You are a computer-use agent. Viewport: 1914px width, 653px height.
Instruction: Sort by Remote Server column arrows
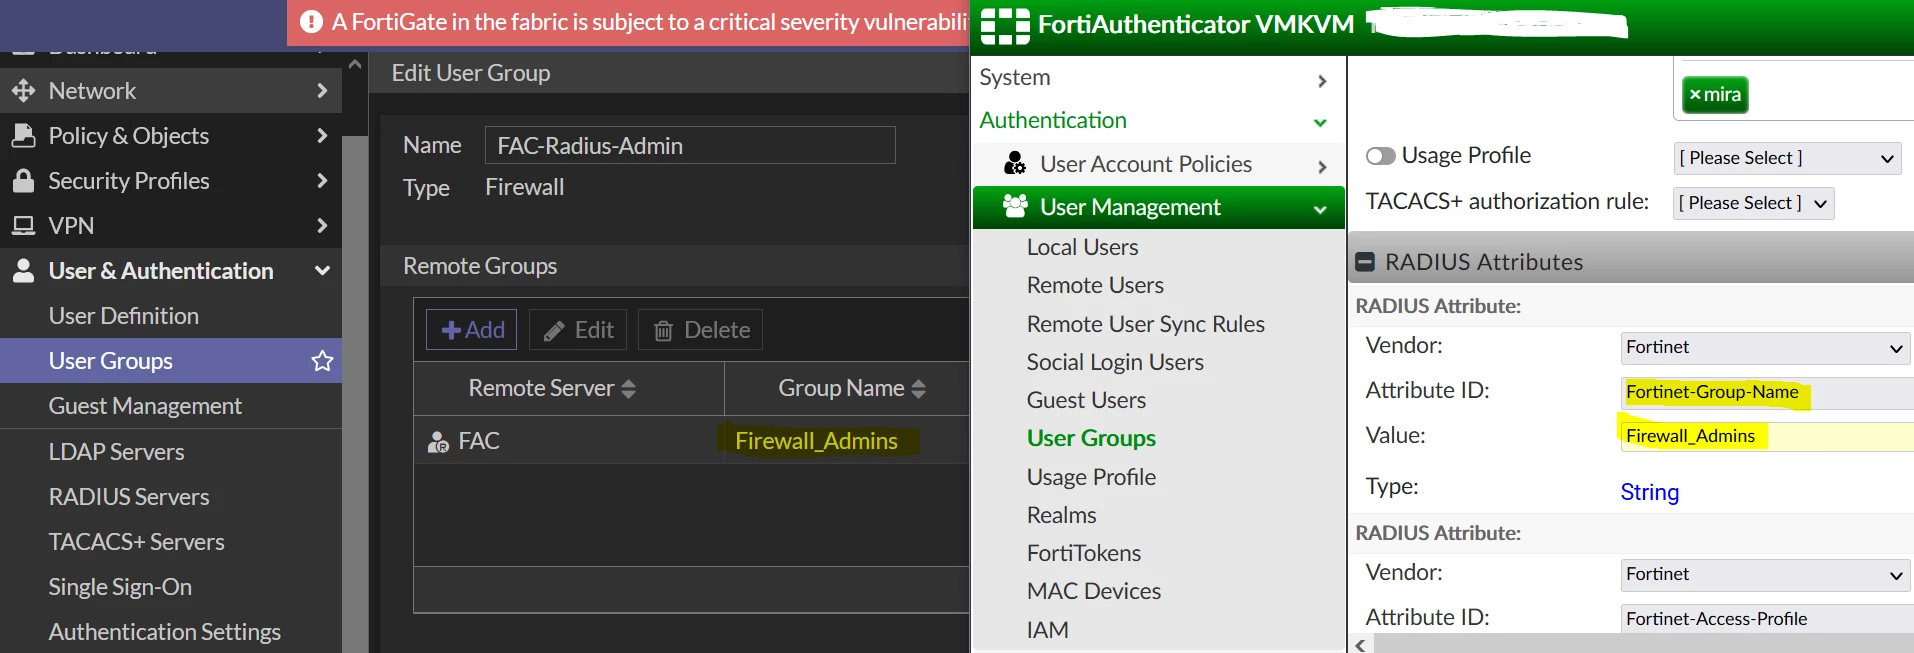(x=629, y=389)
